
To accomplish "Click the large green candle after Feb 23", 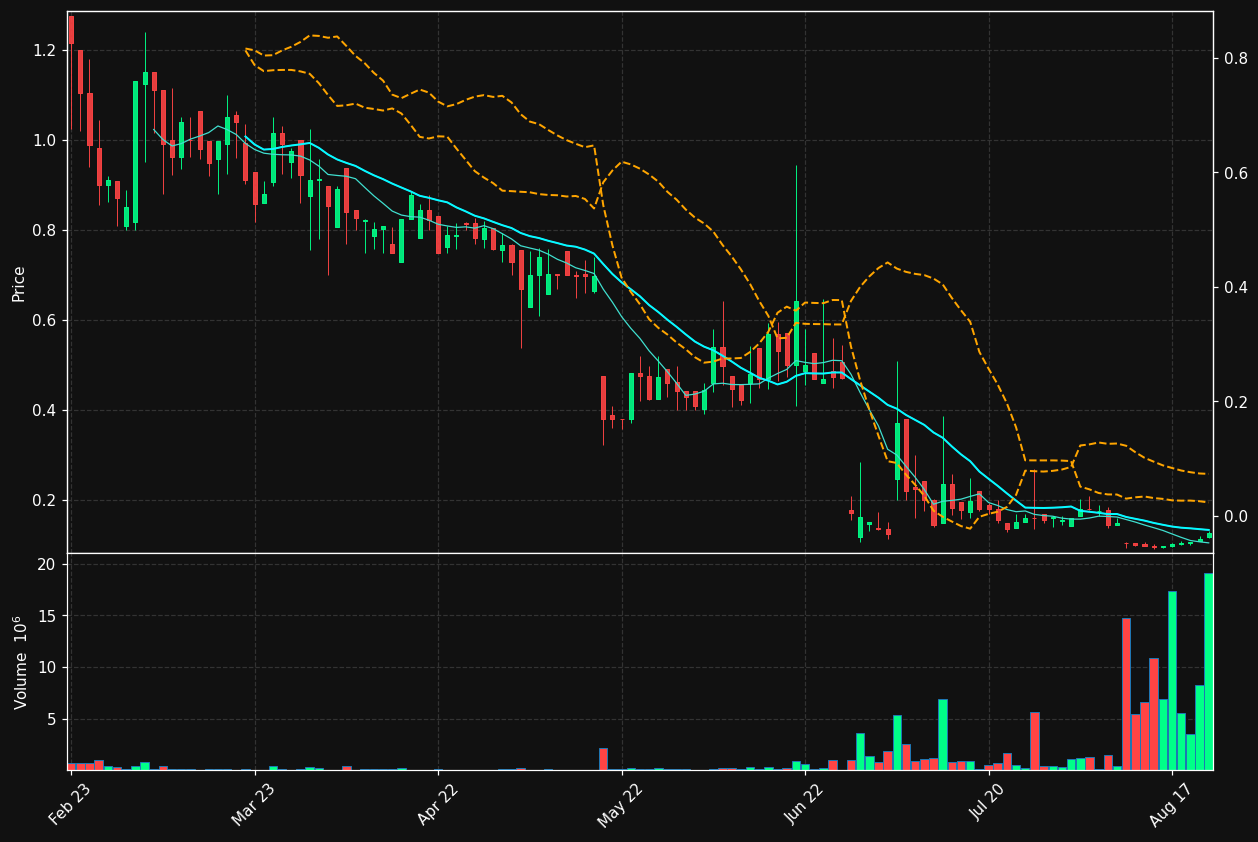I will (135, 152).
